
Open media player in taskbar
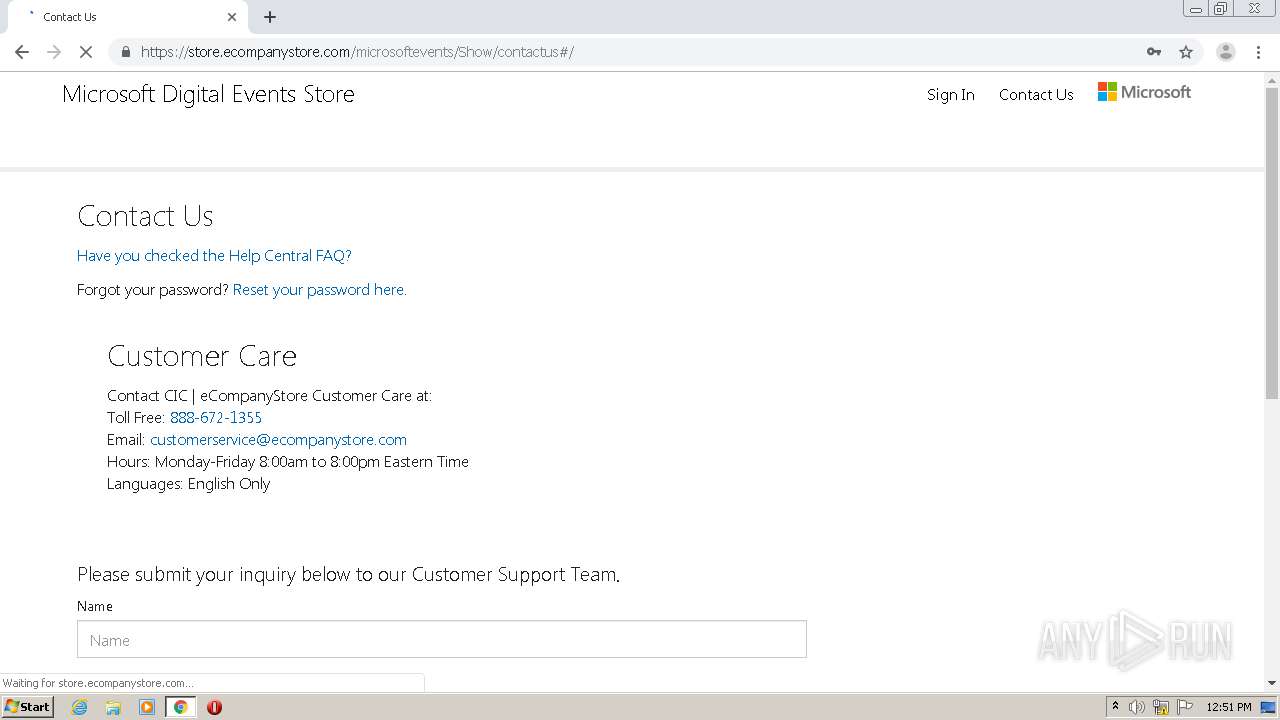[x=147, y=707]
